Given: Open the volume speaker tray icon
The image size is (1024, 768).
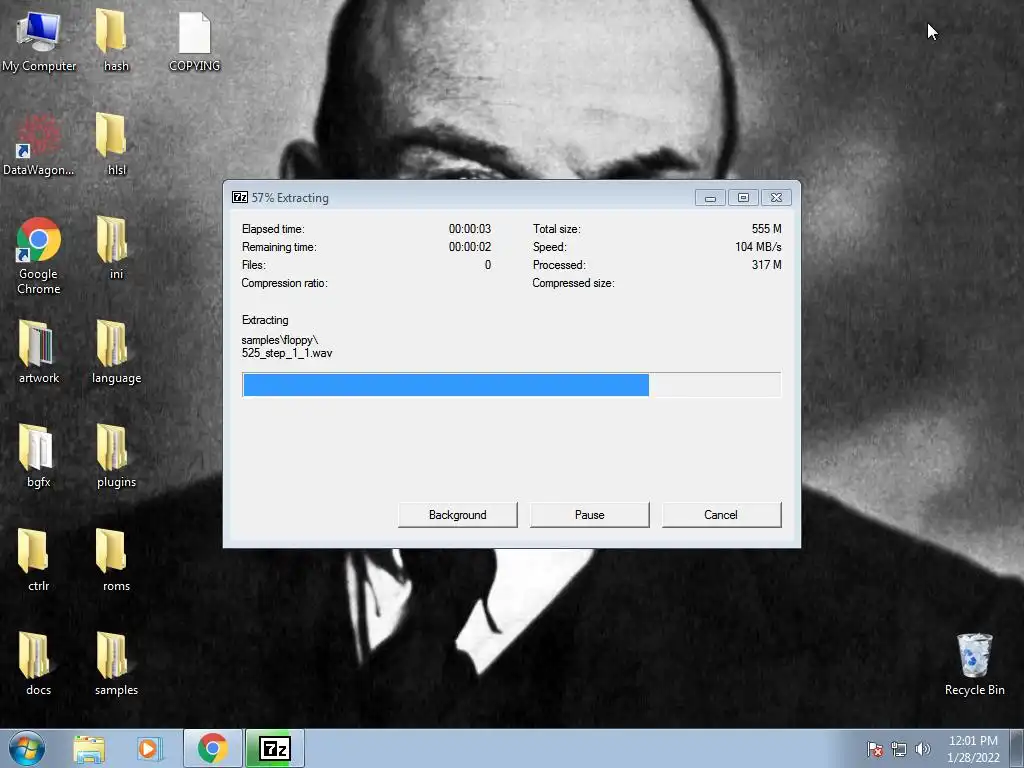Looking at the screenshot, I should tap(923, 749).
